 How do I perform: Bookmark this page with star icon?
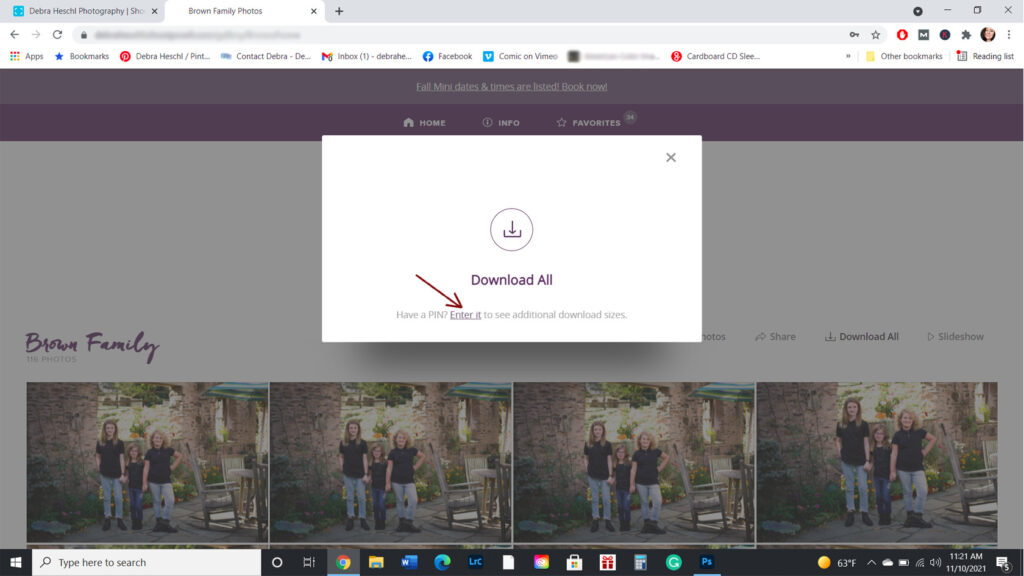click(876, 35)
